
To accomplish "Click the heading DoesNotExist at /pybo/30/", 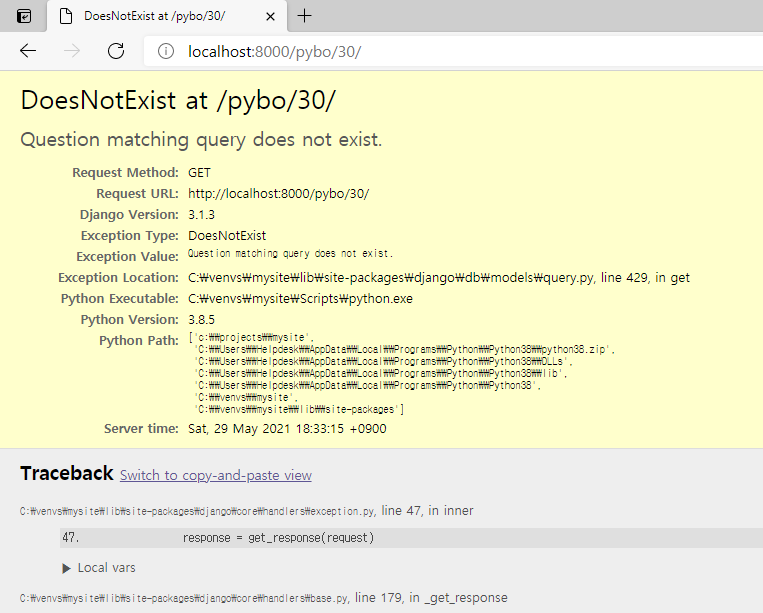I will tap(178, 101).
